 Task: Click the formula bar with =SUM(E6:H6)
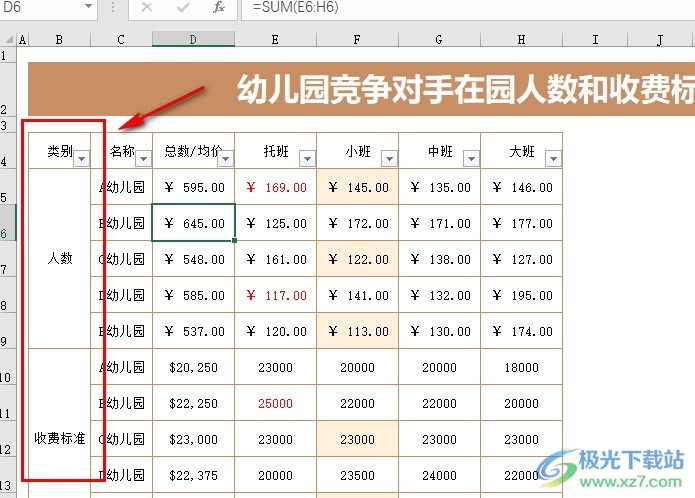pyautogui.click(x=468, y=7)
